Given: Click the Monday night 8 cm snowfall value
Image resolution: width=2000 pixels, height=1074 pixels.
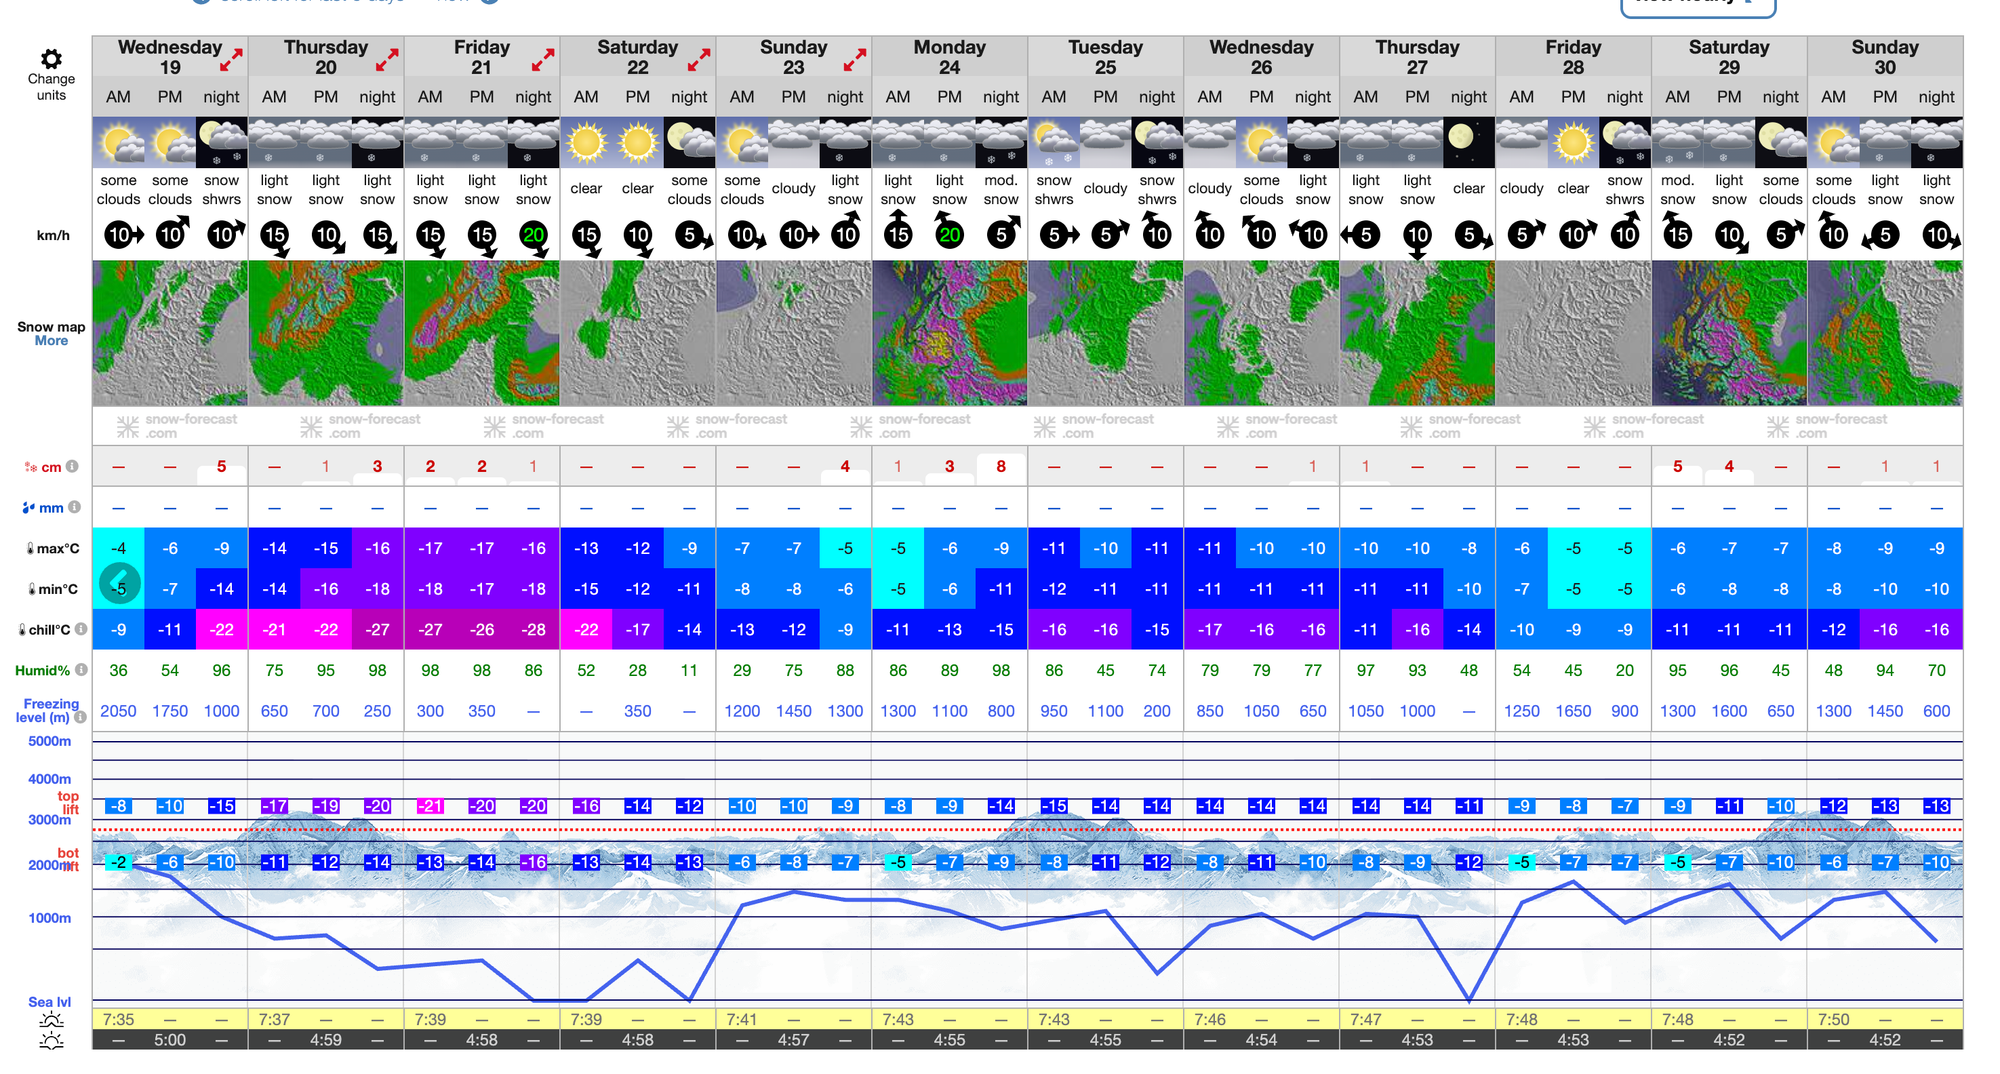Looking at the screenshot, I should [x=1001, y=467].
